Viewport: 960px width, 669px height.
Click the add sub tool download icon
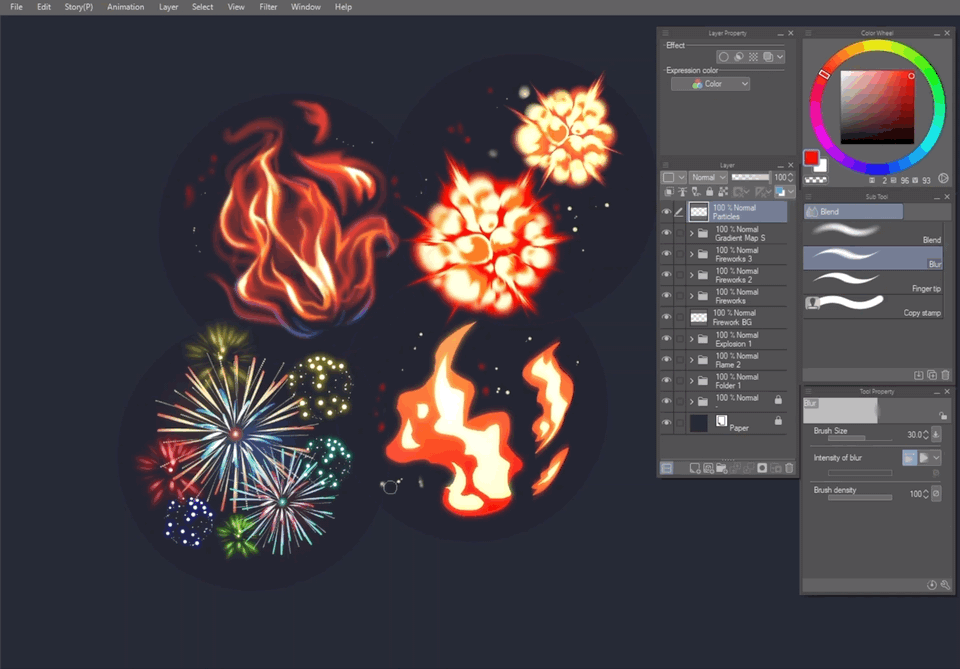(x=918, y=375)
